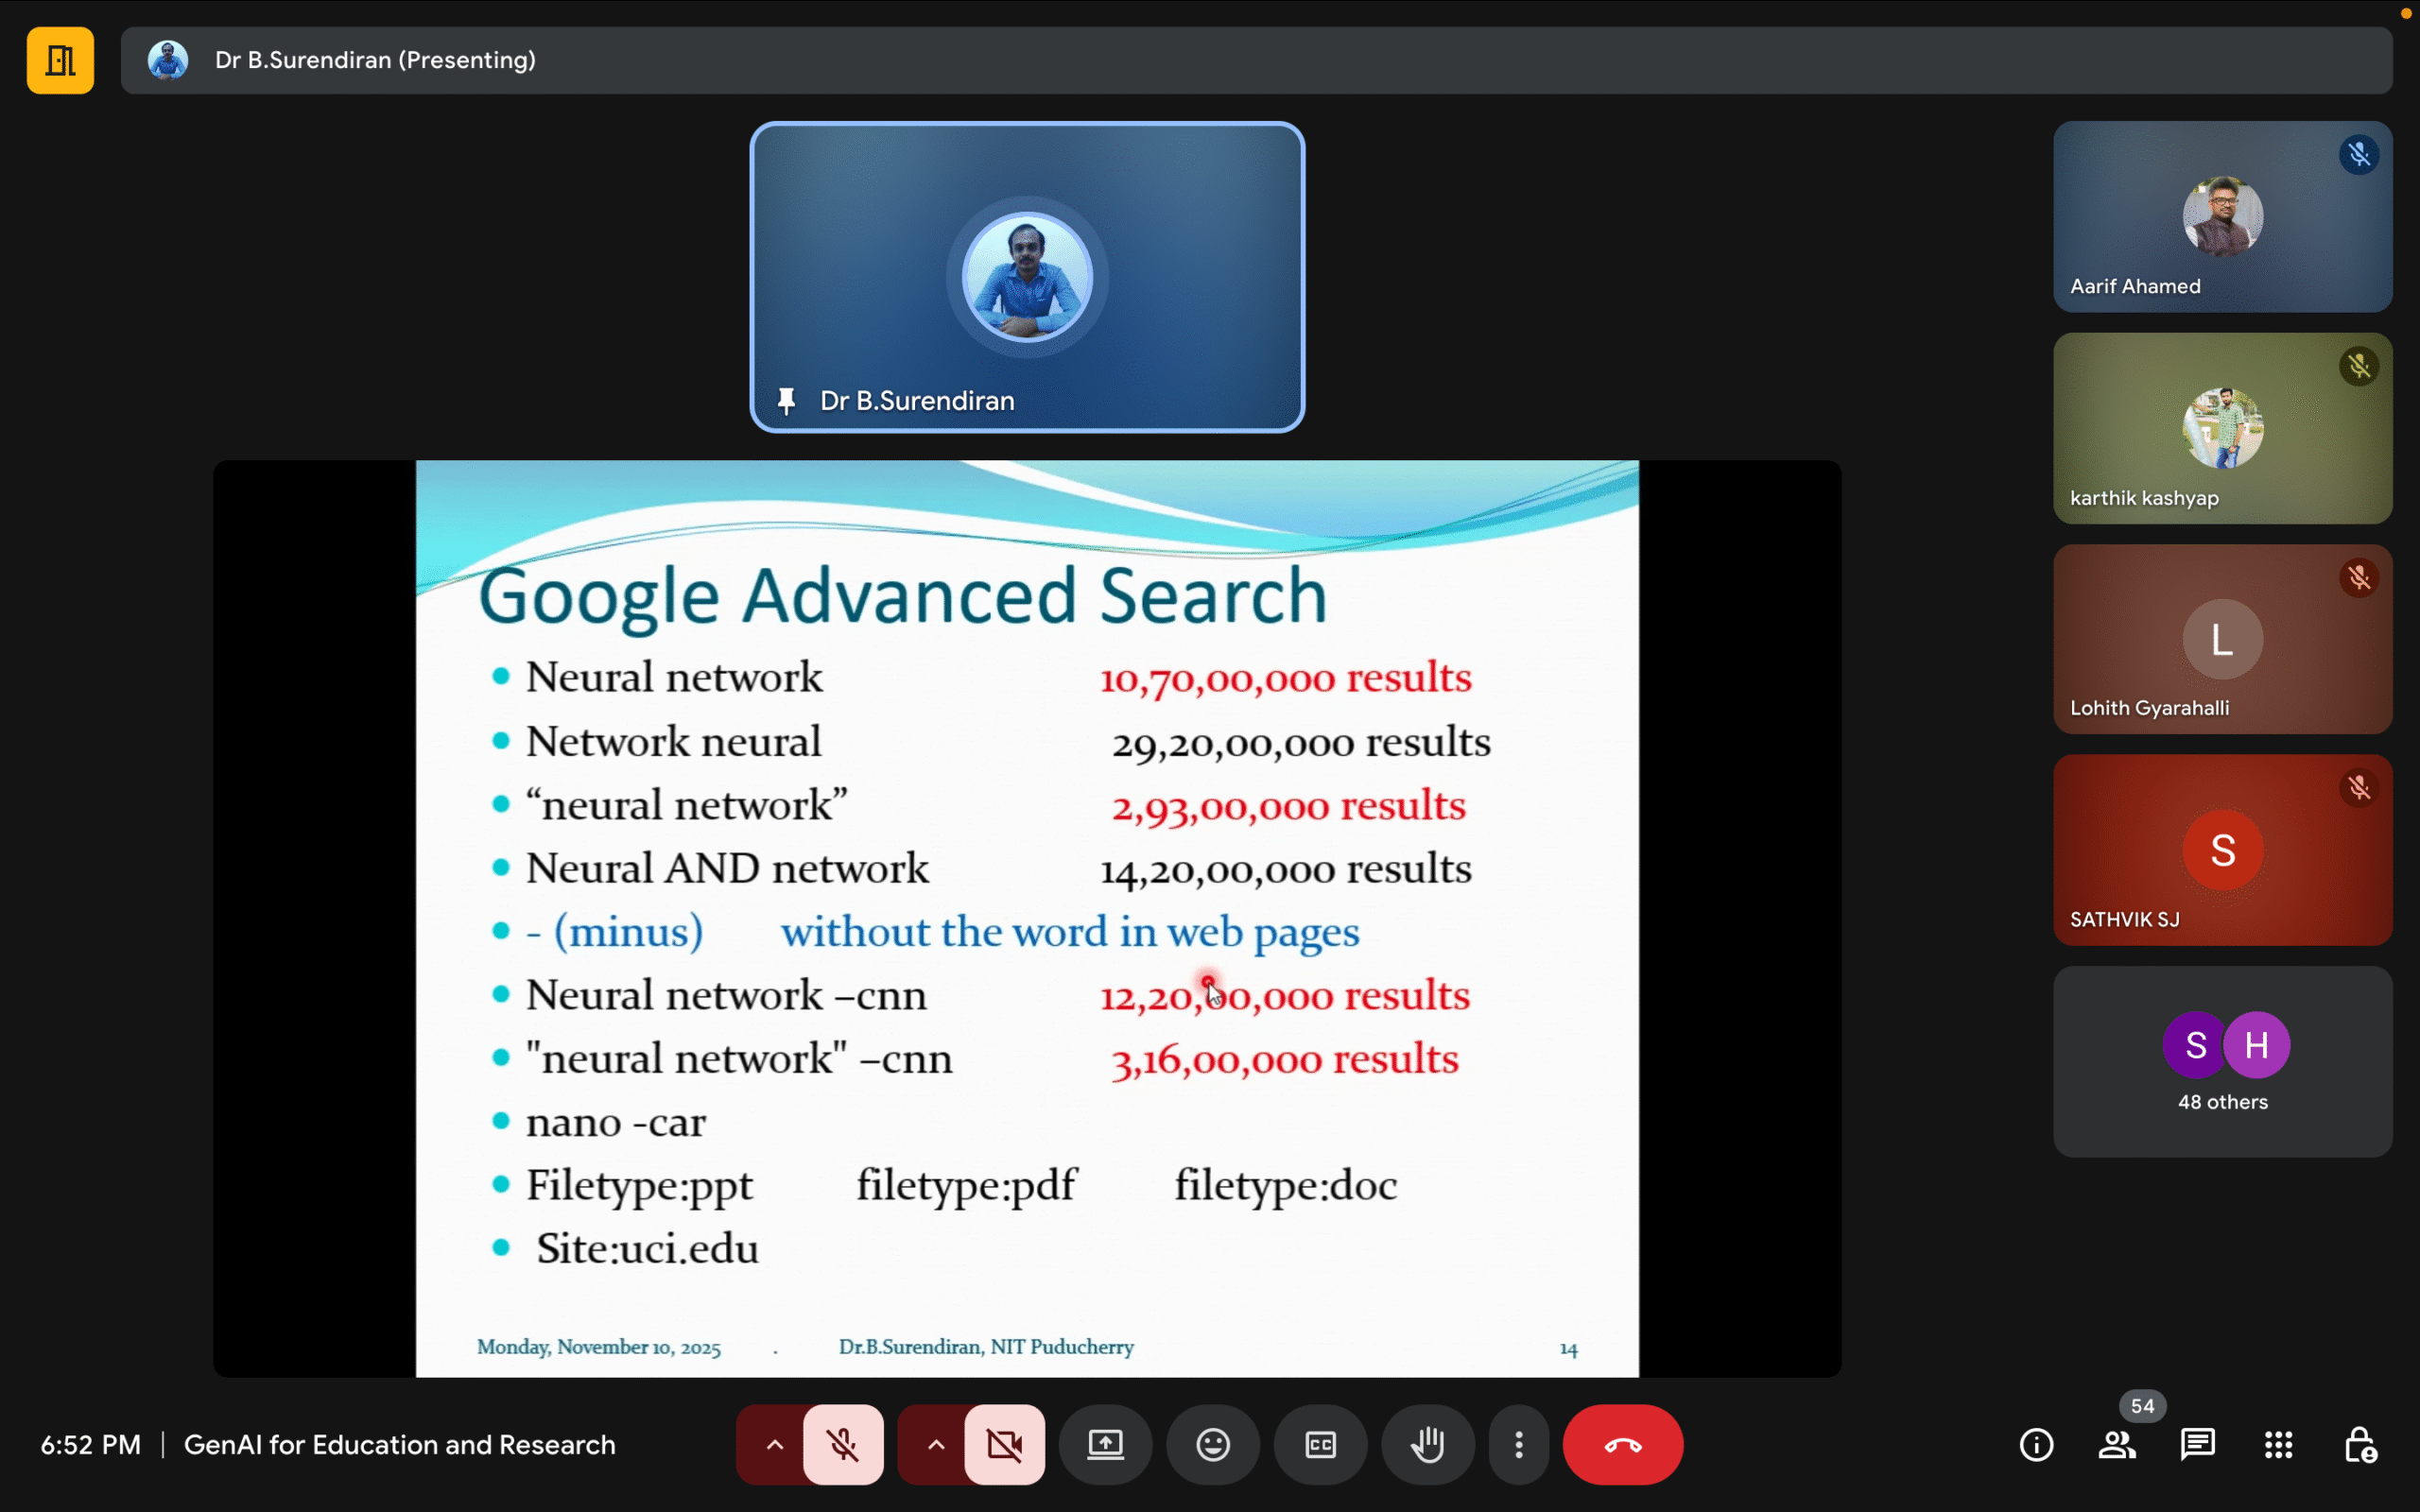The image size is (2420, 1512).
Task: Click the red leave call button
Action: (x=1622, y=1444)
